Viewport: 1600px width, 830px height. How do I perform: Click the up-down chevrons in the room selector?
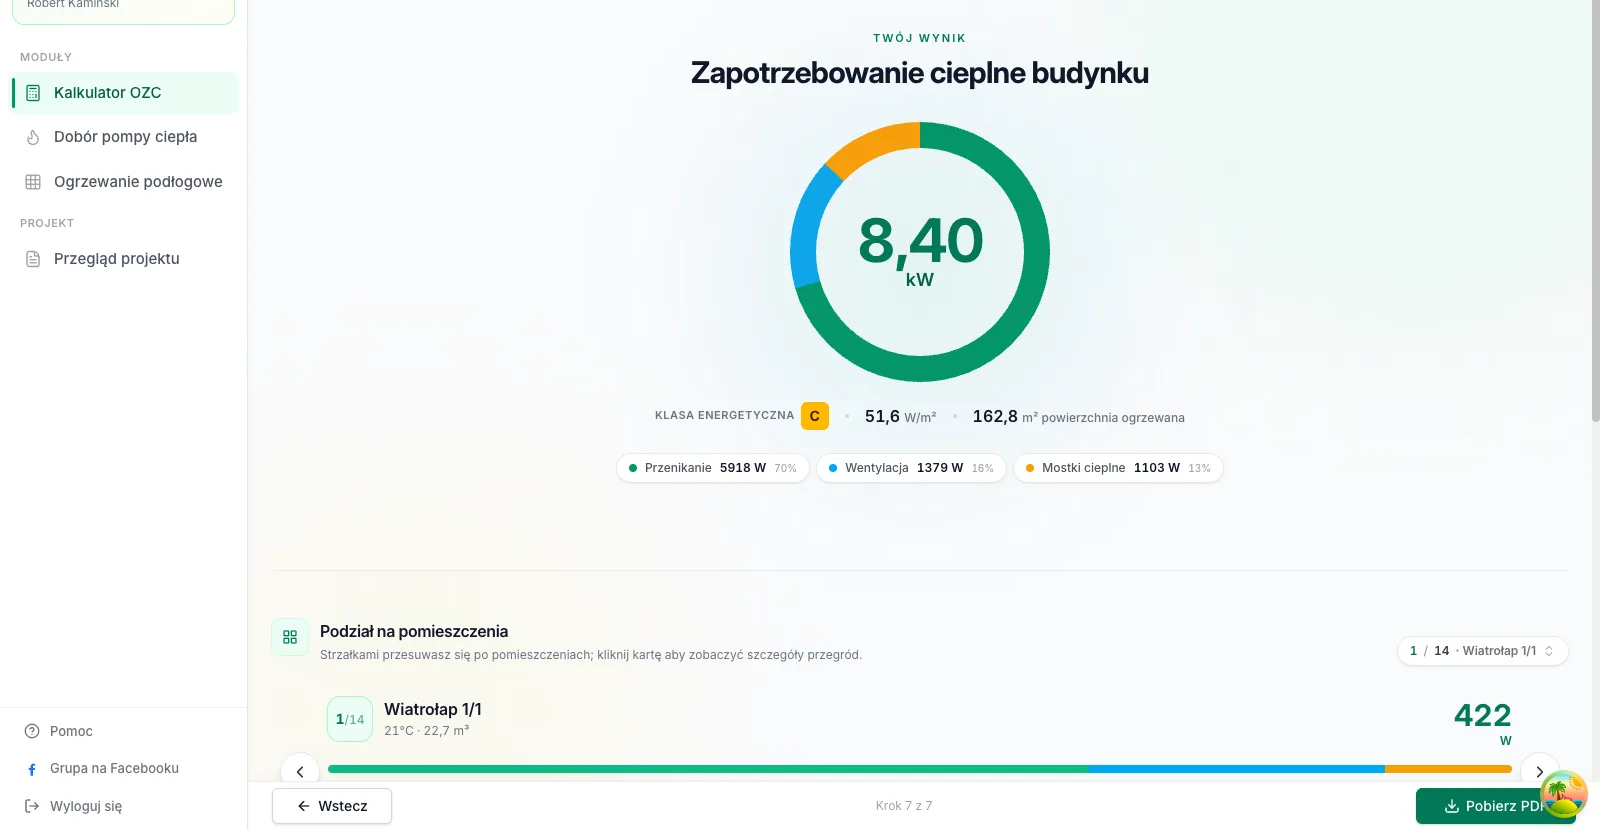(x=1549, y=651)
